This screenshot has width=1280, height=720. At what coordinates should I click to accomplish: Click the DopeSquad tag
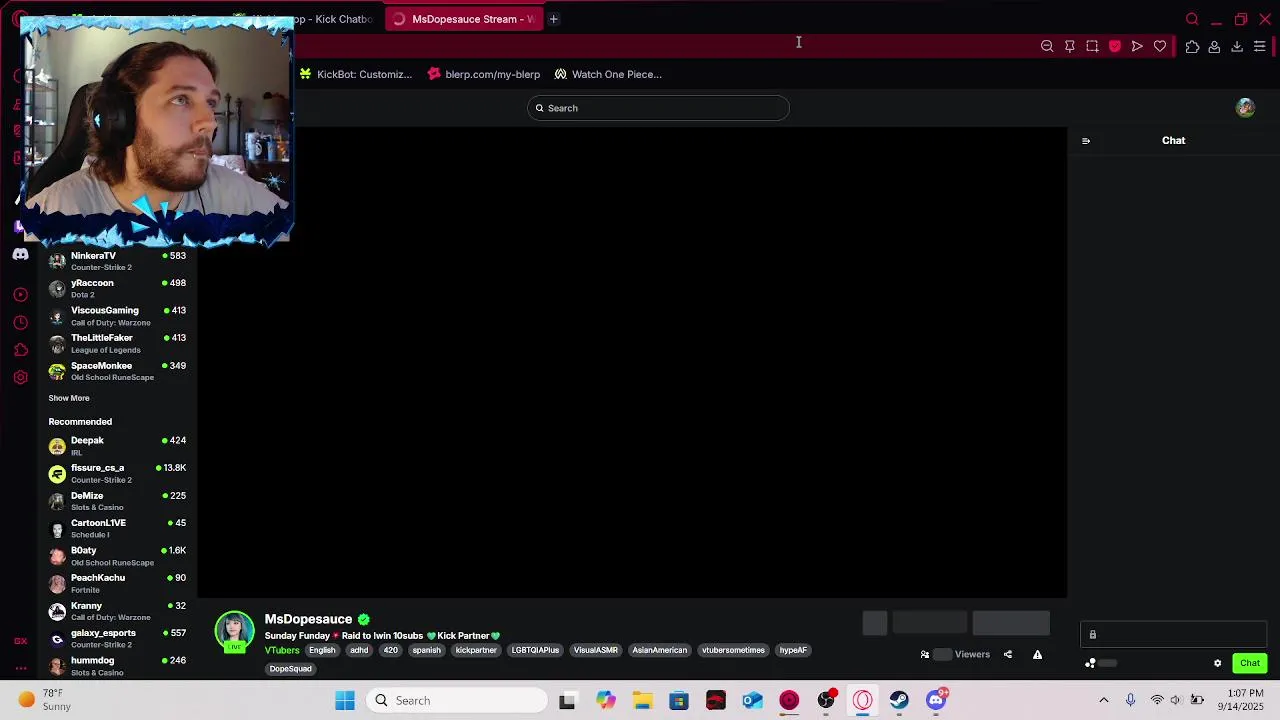[x=291, y=669]
